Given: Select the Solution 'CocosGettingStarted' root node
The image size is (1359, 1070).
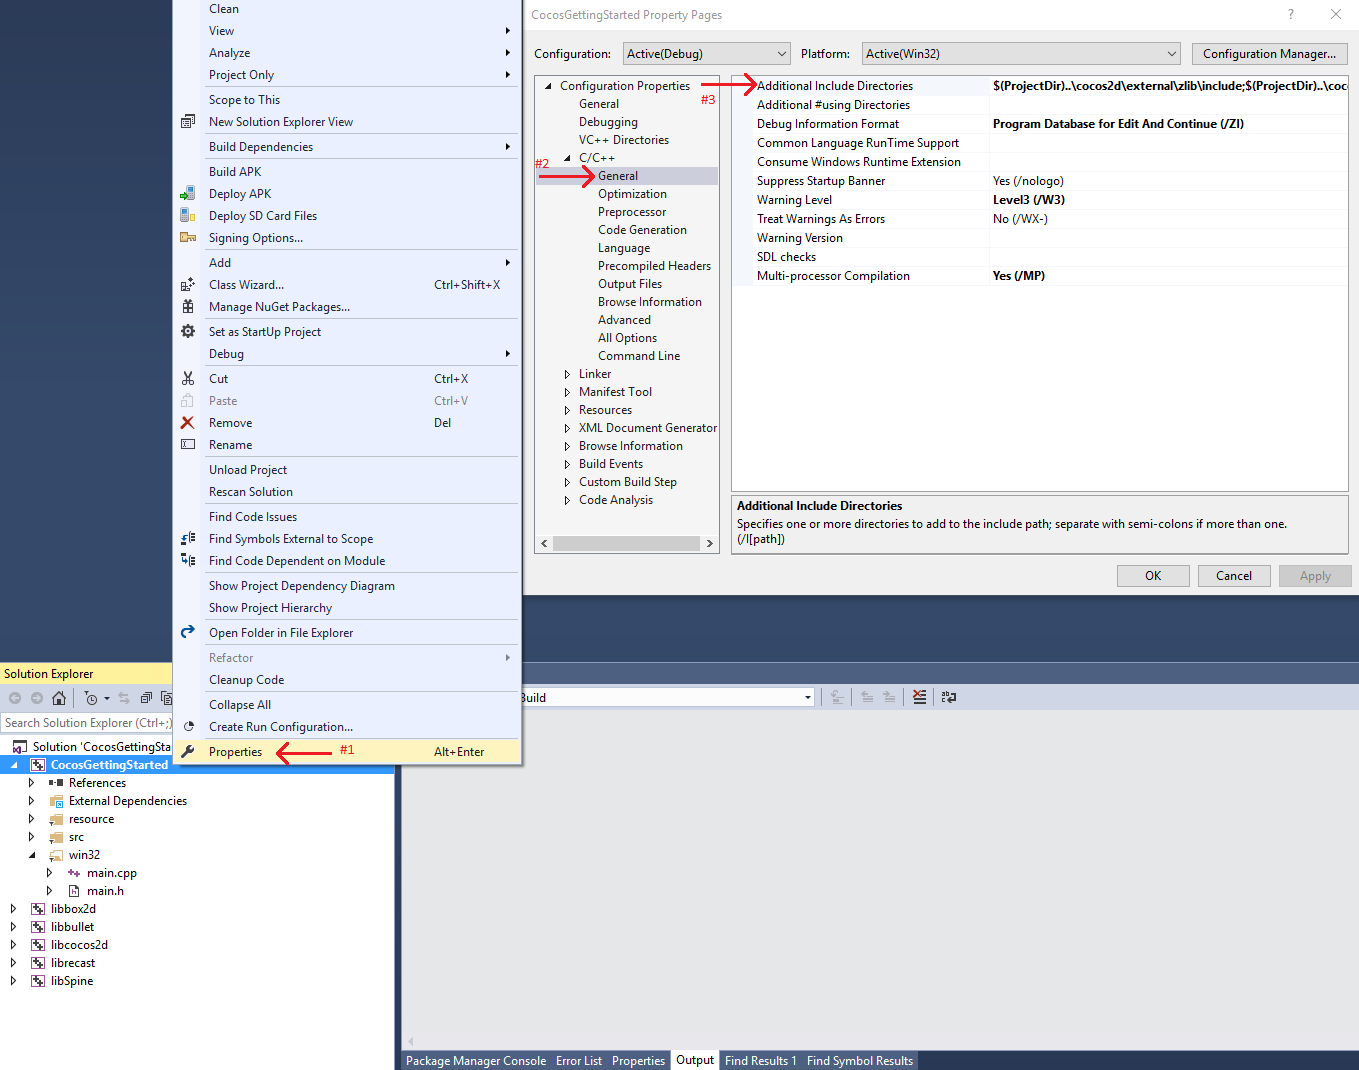Looking at the screenshot, I should [x=101, y=747].
